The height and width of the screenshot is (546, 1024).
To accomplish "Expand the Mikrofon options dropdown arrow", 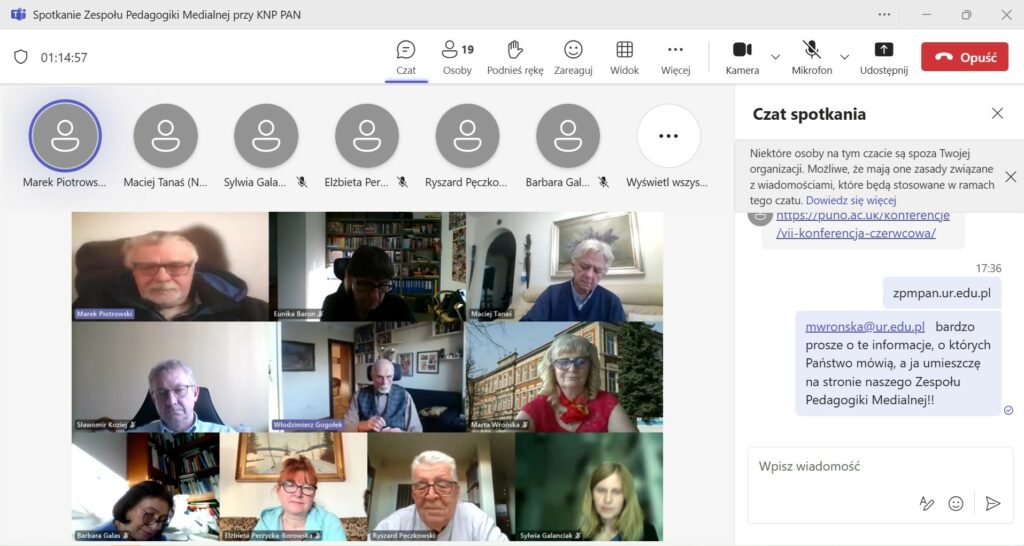I will coord(844,57).
